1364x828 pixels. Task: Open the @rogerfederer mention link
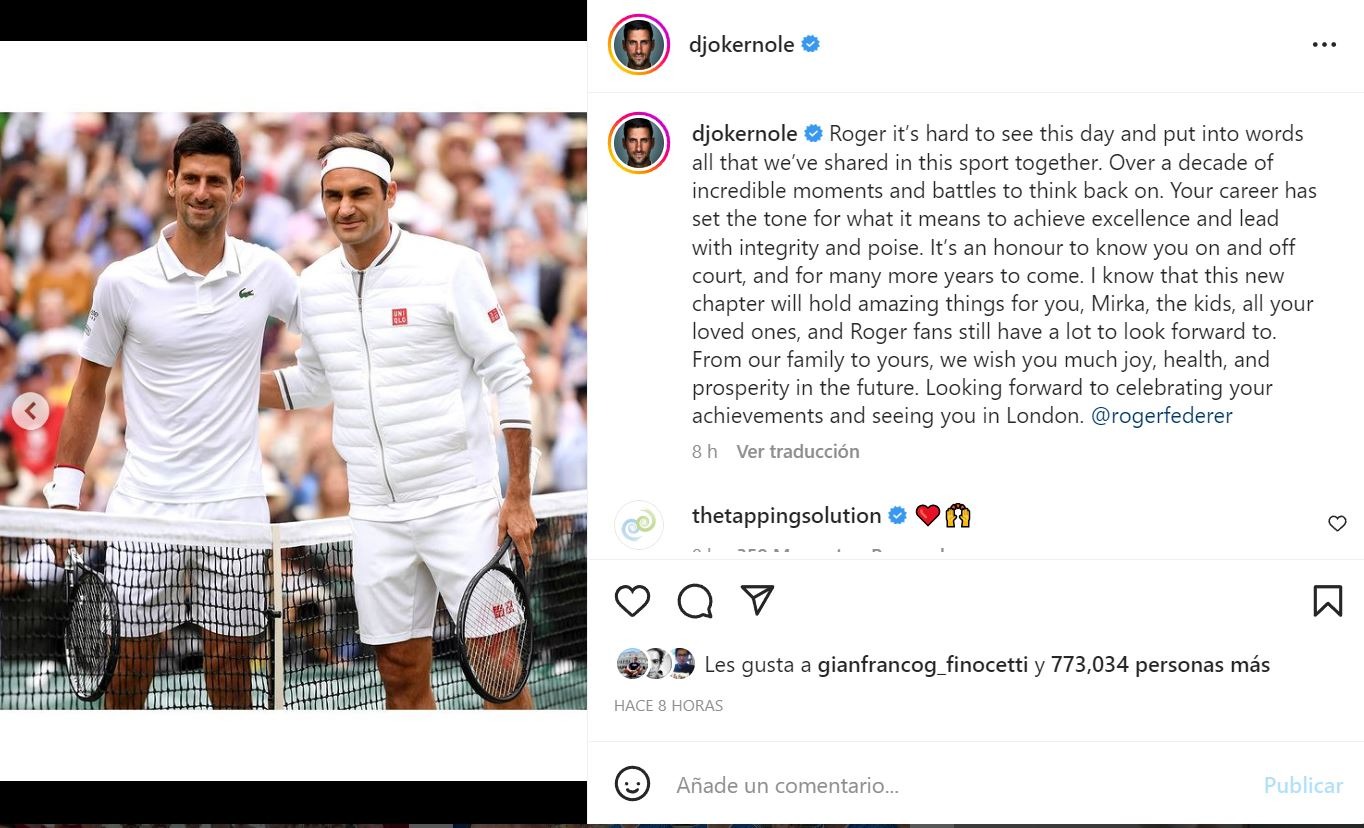1162,416
